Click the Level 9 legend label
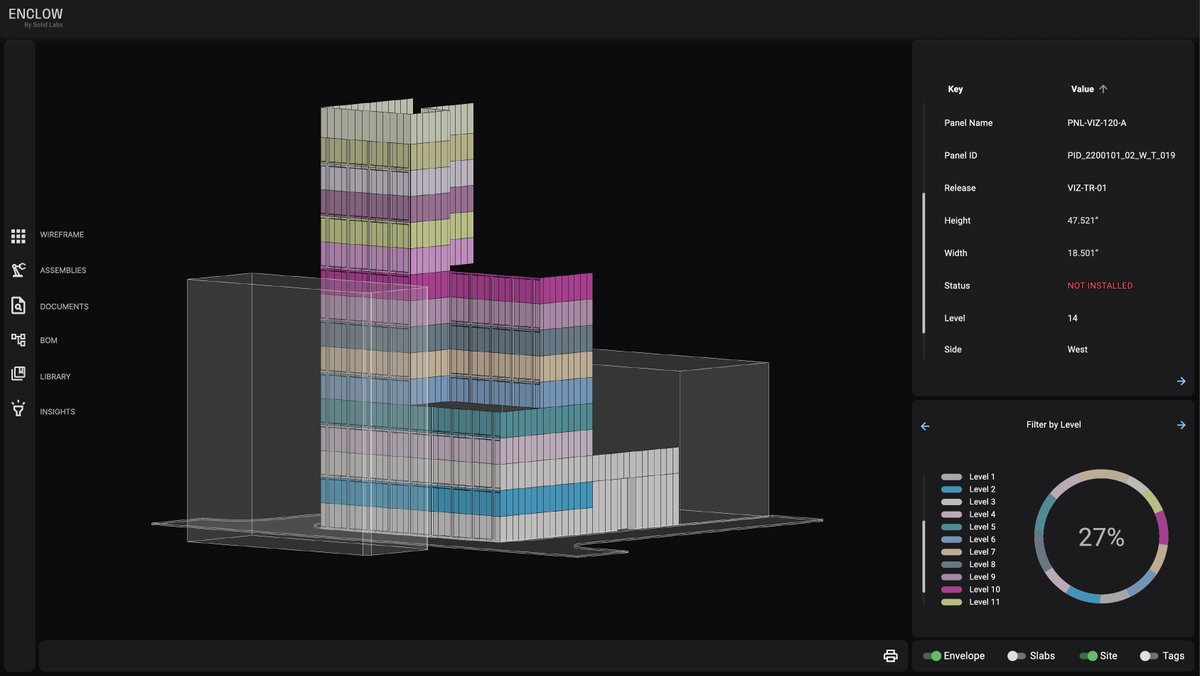 pos(982,577)
